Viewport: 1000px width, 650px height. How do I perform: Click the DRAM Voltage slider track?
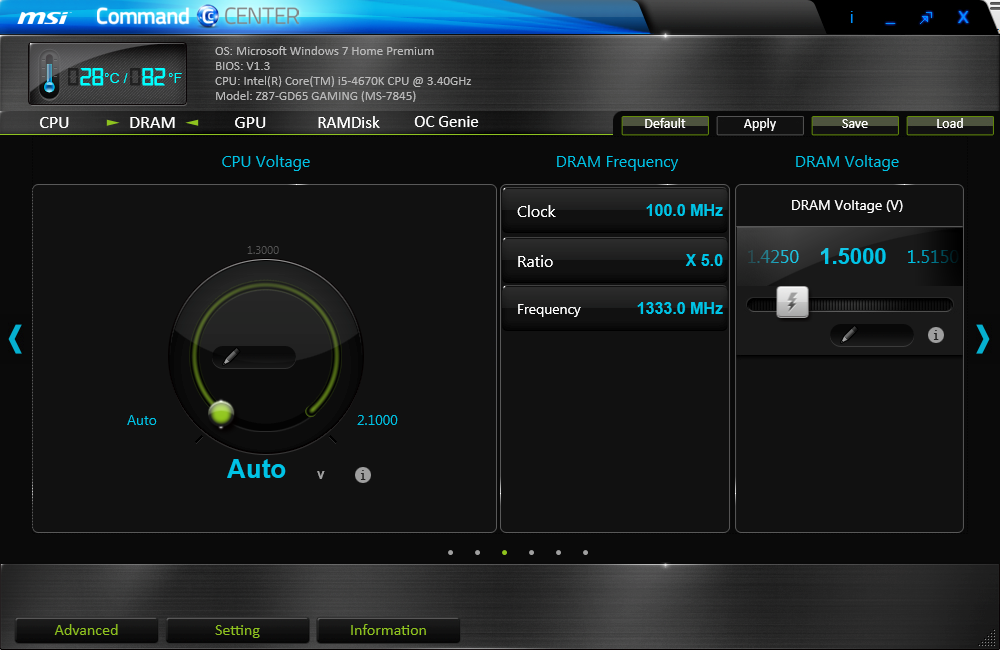[850, 305]
